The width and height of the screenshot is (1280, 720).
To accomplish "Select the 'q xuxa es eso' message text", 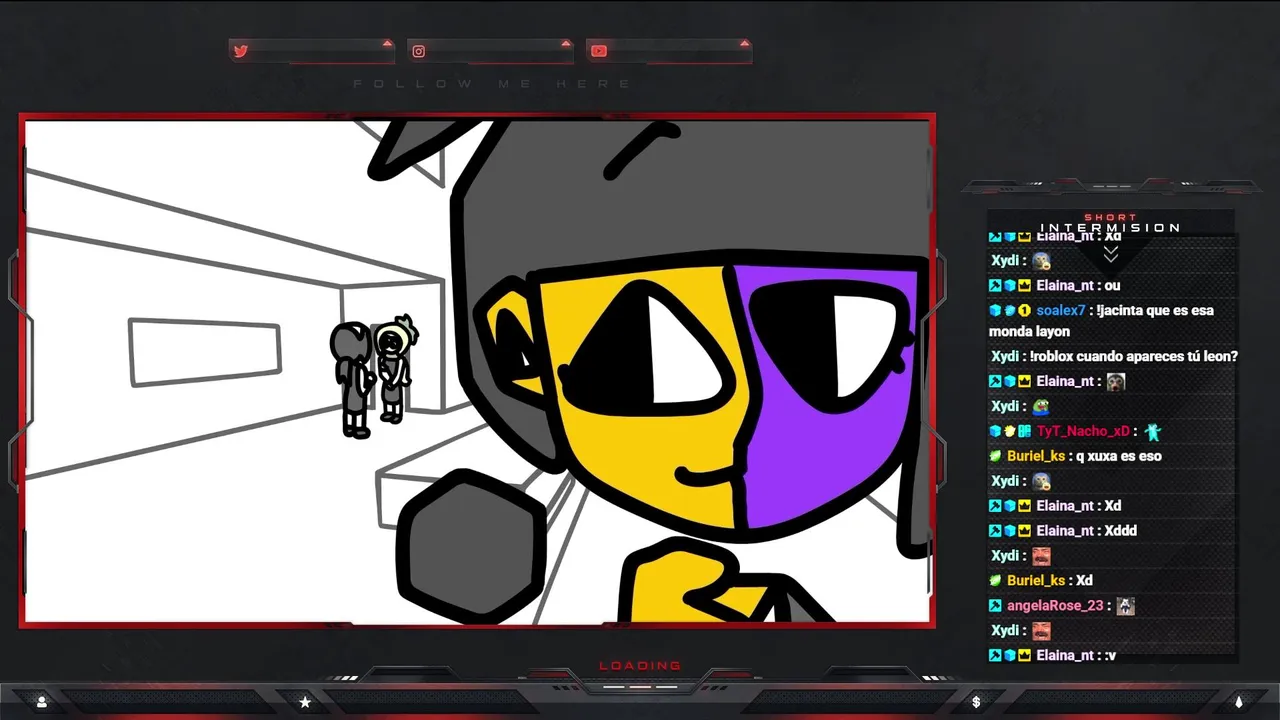I will click(1118, 456).
